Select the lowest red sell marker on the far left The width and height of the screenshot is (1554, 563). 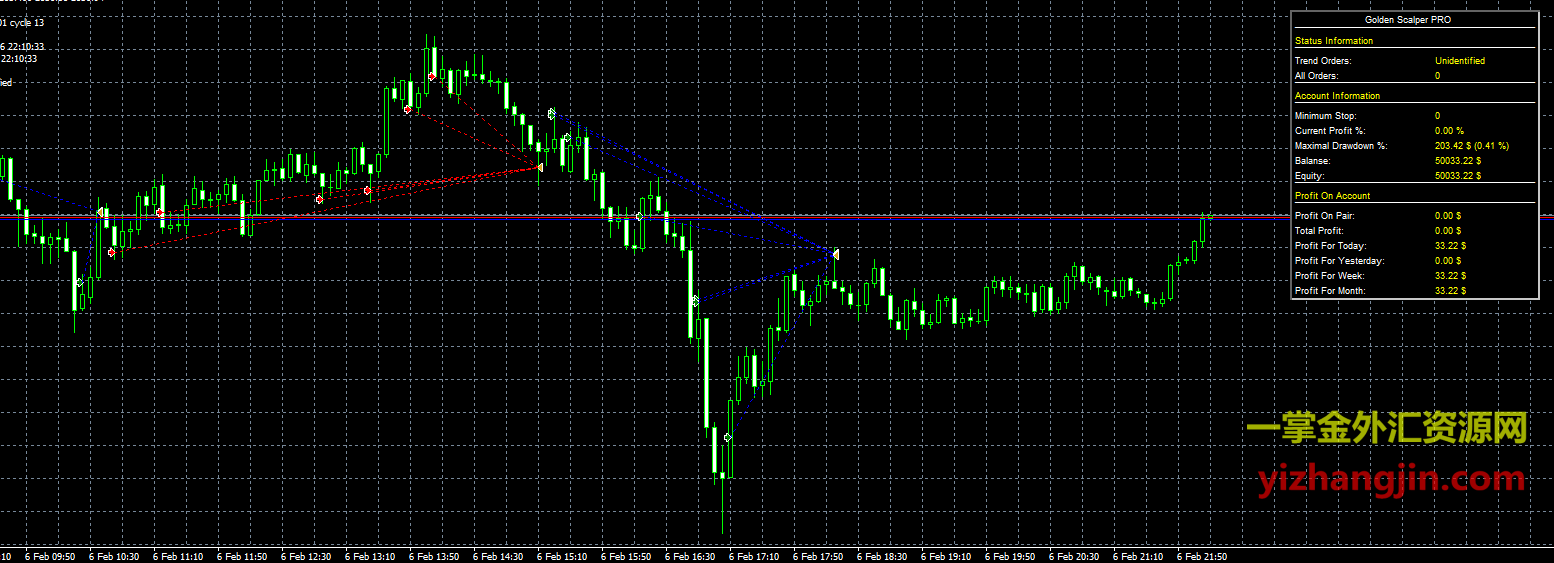click(112, 252)
